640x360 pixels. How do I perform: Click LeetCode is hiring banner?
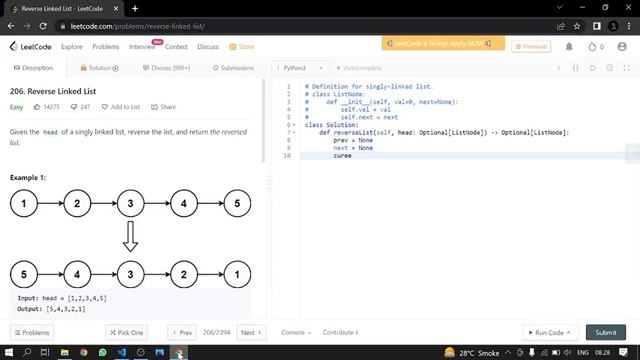pos(443,43)
